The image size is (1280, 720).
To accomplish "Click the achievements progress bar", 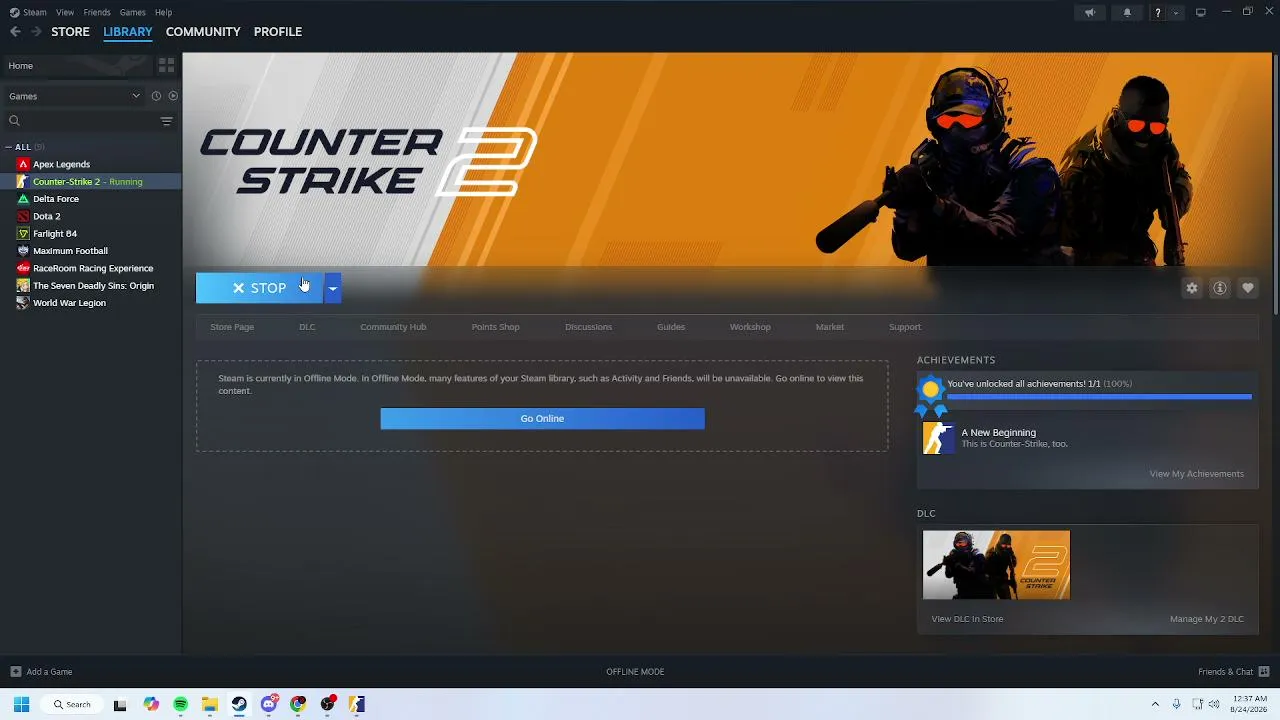I will 1099,397.
